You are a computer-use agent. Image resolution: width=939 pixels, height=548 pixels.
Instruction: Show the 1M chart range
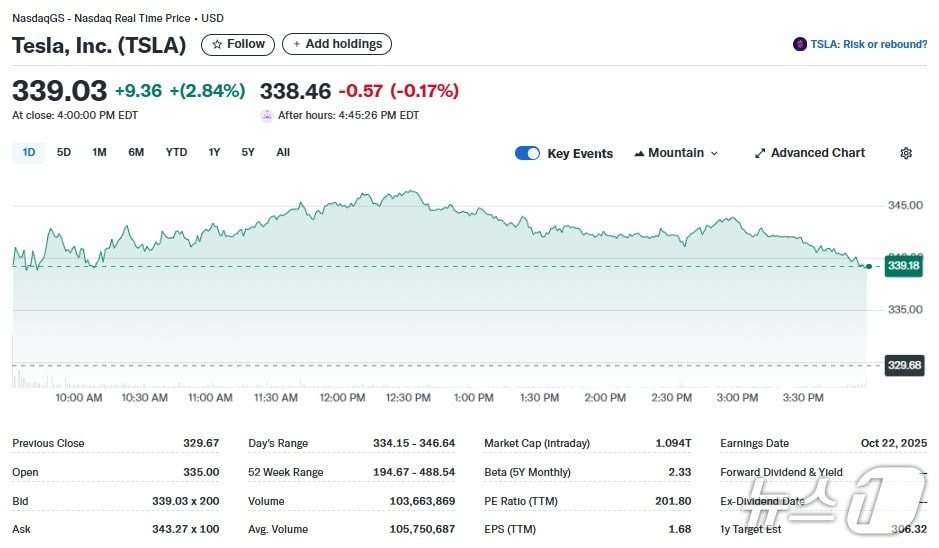(99, 152)
